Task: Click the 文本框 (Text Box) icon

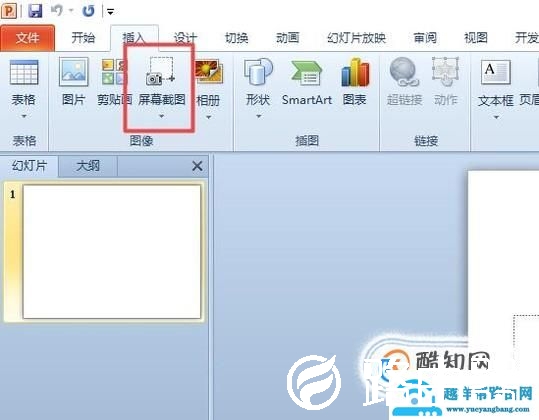Action: [x=495, y=72]
